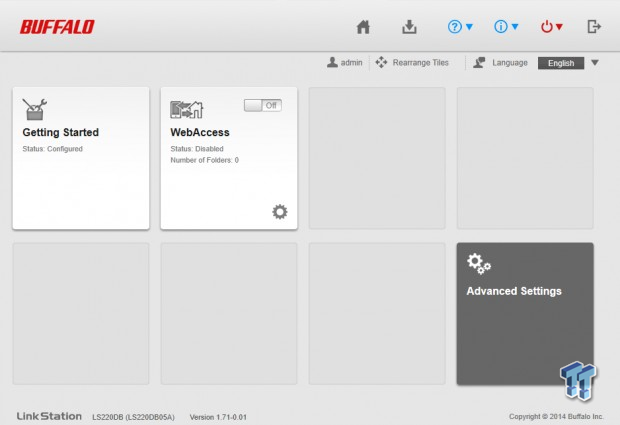
Task: Click the WebAccess phone-house icon
Action: click(187, 110)
